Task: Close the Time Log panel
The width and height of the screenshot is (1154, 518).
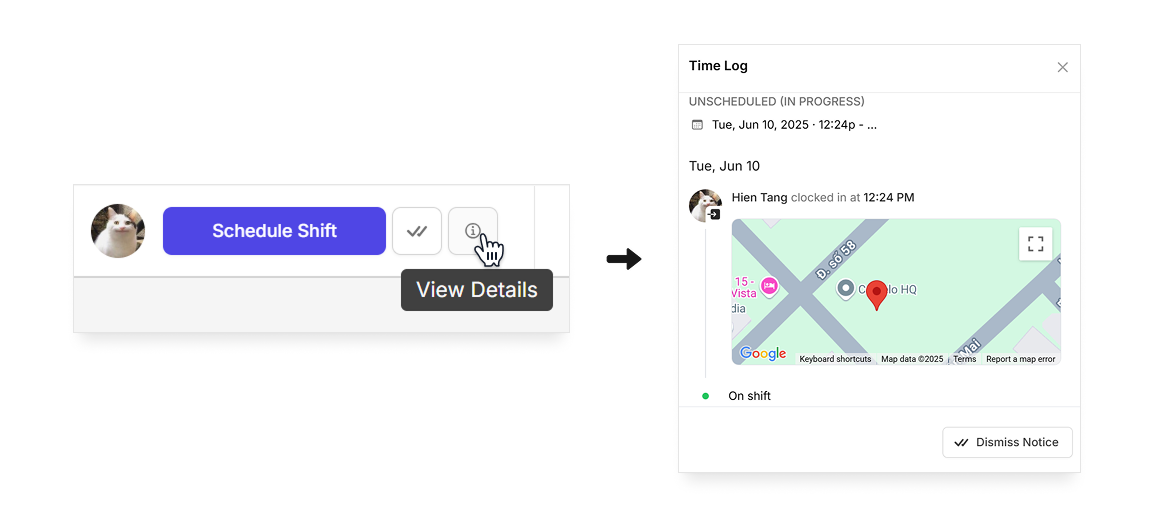Action: tap(1062, 67)
